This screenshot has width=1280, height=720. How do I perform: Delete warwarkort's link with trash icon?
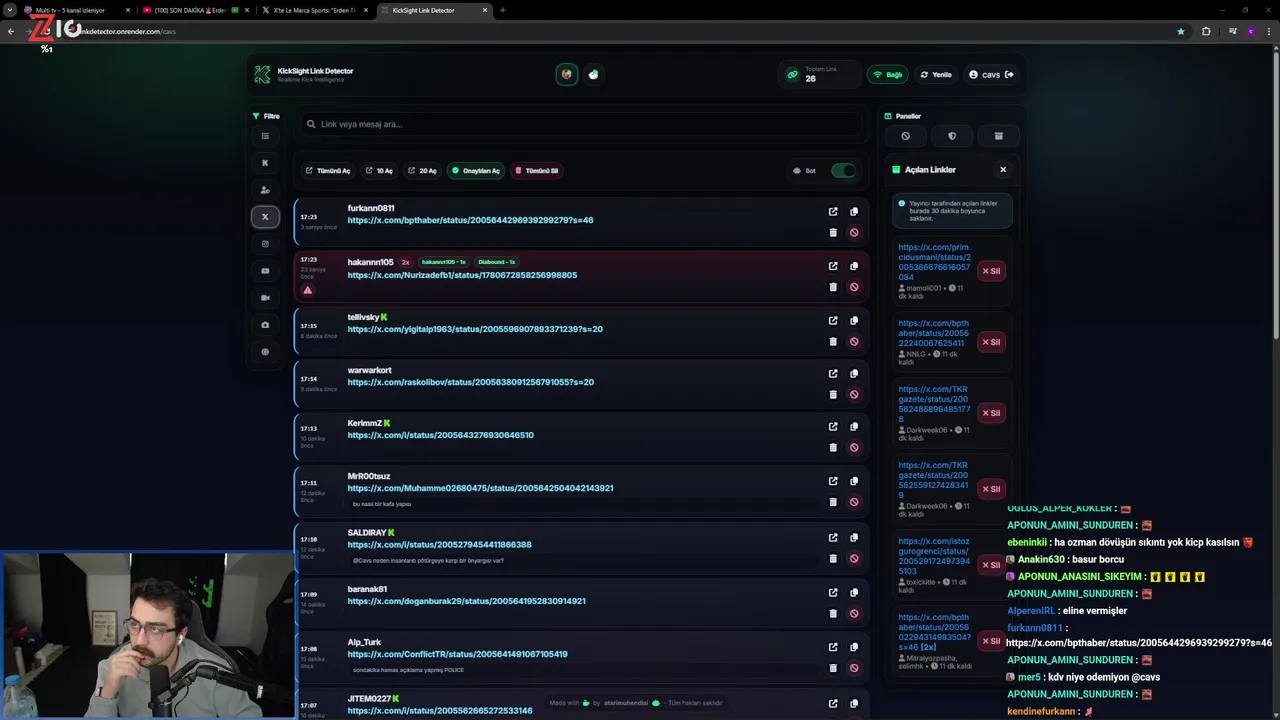[x=833, y=394]
